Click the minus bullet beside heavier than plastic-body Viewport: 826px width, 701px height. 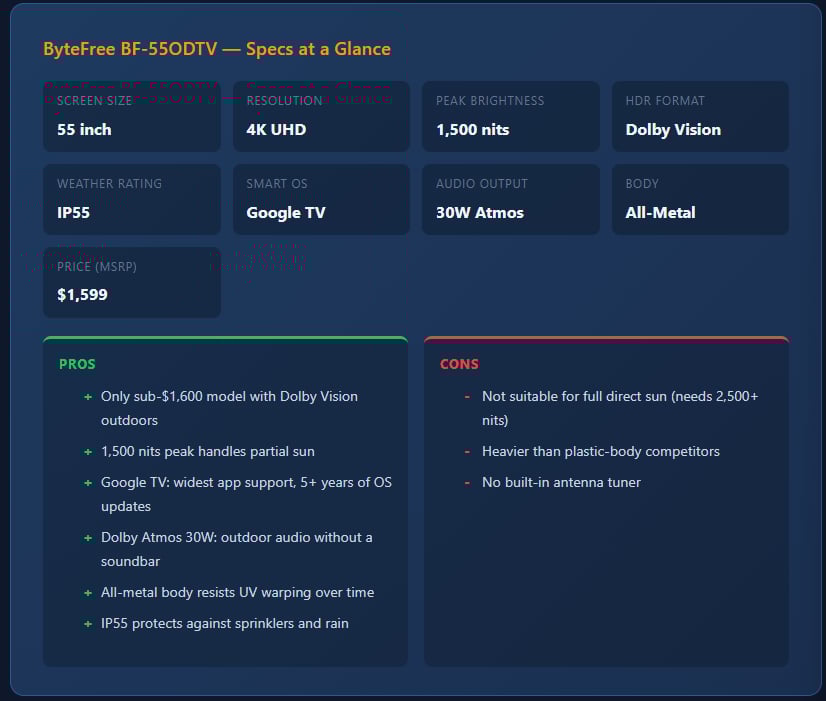click(467, 452)
